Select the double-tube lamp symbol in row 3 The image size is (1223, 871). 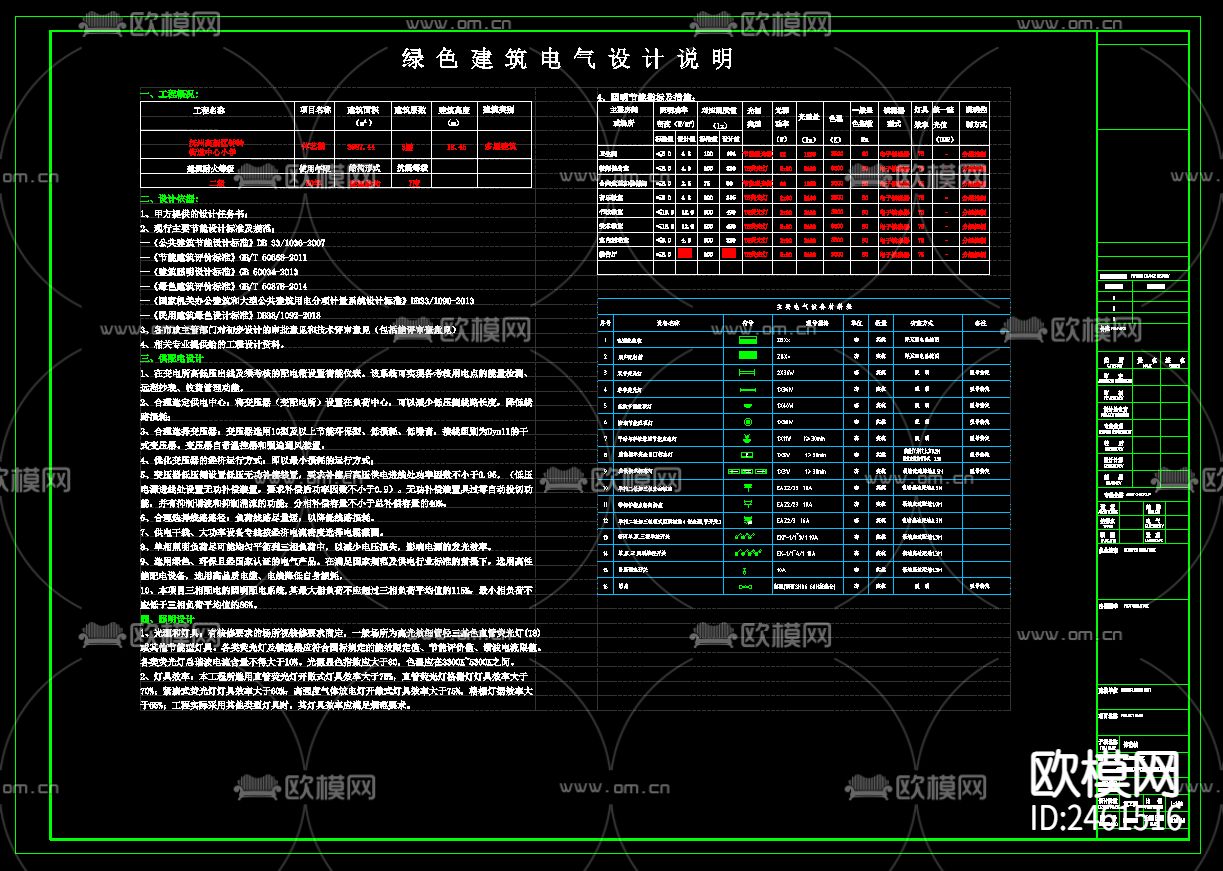coord(748,372)
